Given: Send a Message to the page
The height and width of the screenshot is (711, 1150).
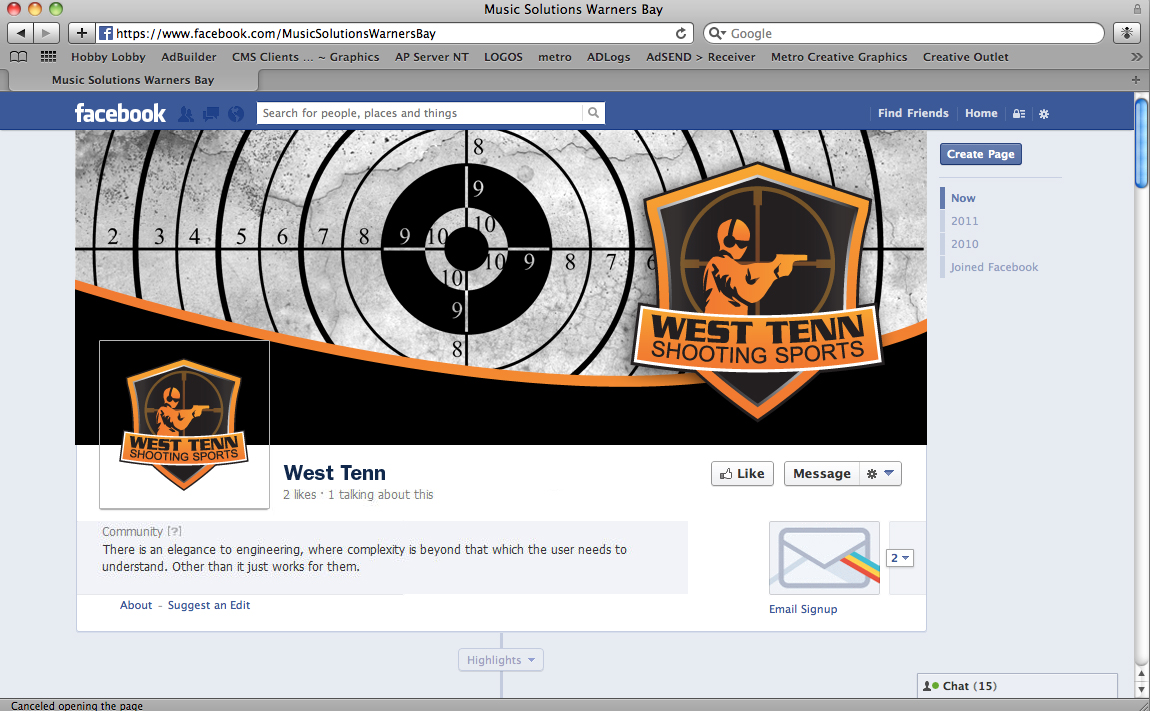Looking at the screenshot, I should [x=821, y=473].
